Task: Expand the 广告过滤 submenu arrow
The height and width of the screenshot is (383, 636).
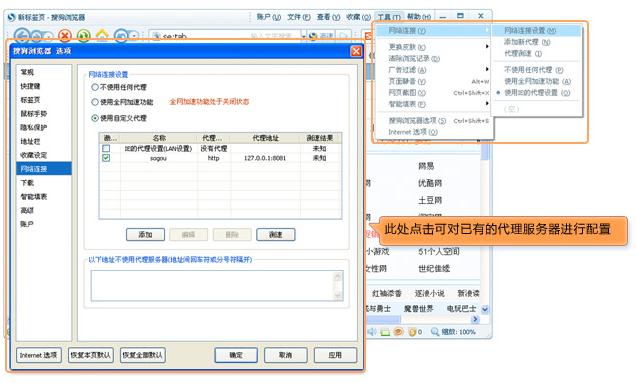Action: click(x=487, y=69)
